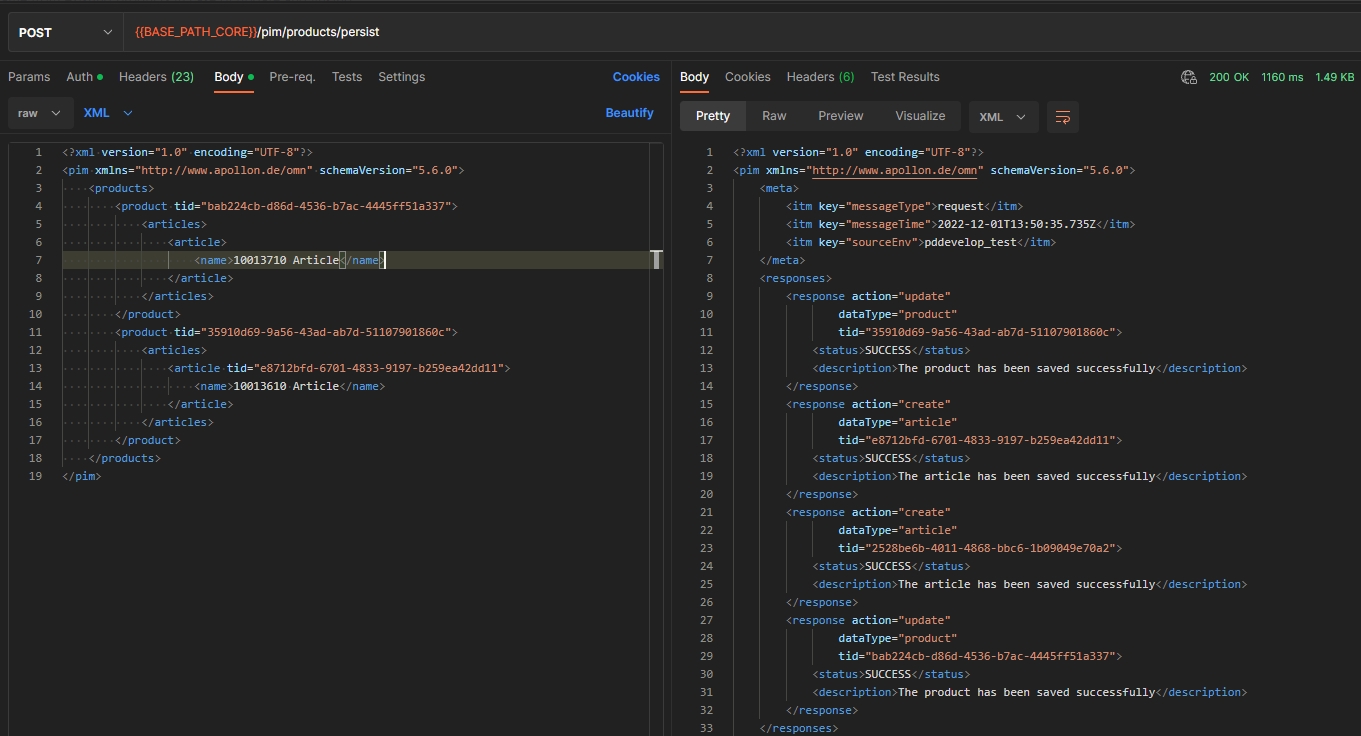Open the response XML format dropdown
This screenshot has width=1361, height=736.
(x=1003, y=117)
